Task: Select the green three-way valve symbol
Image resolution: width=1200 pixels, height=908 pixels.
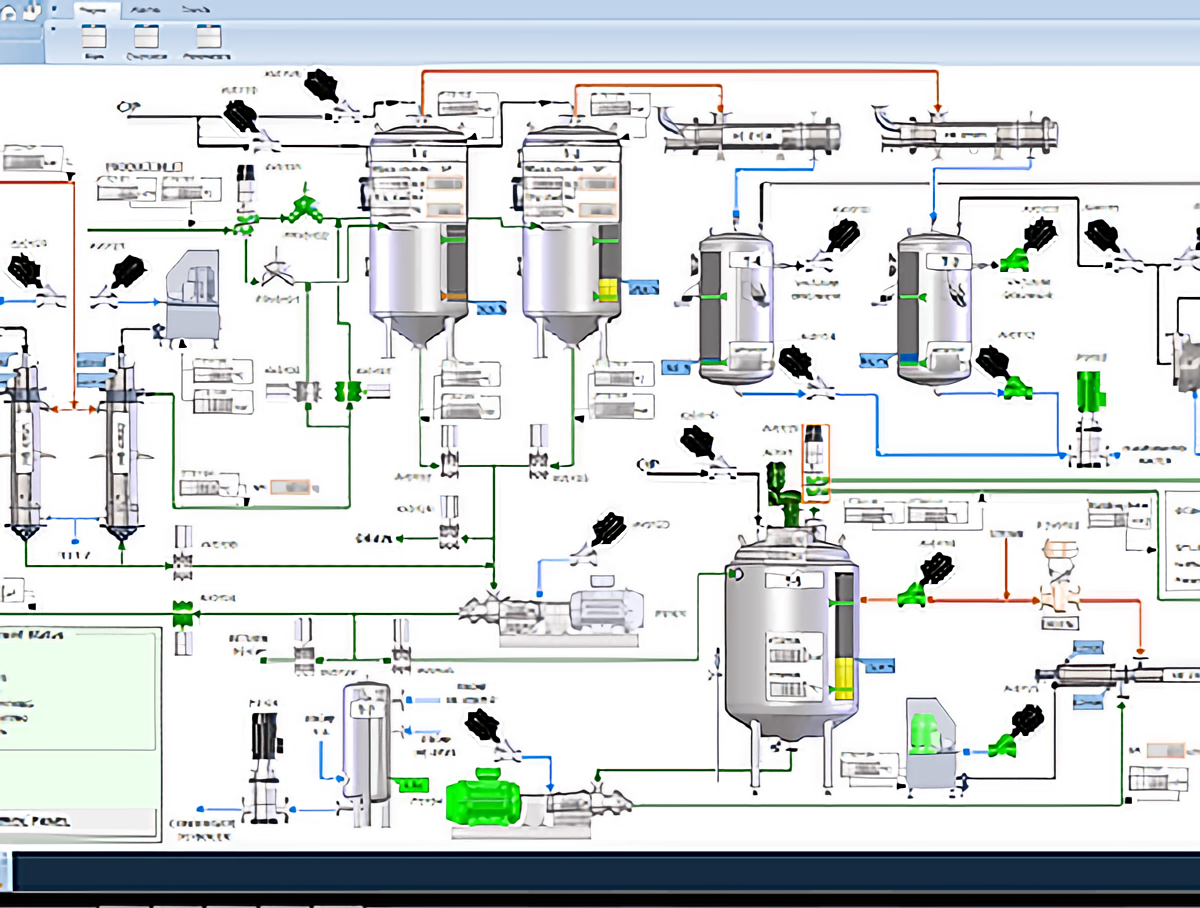Action: point(301,209)
